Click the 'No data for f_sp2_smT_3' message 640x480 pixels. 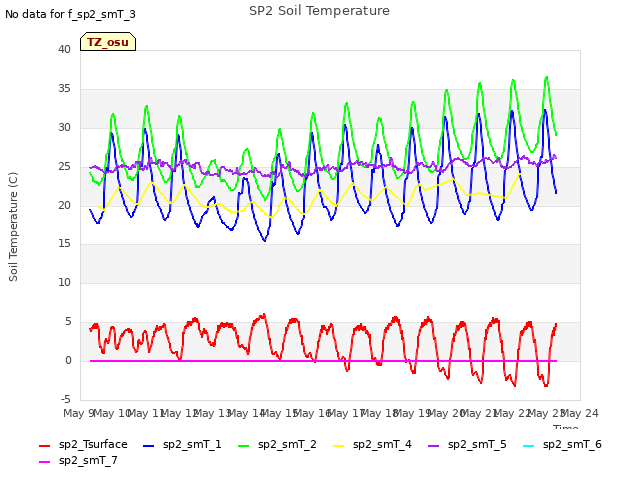(x=70, y=14)
